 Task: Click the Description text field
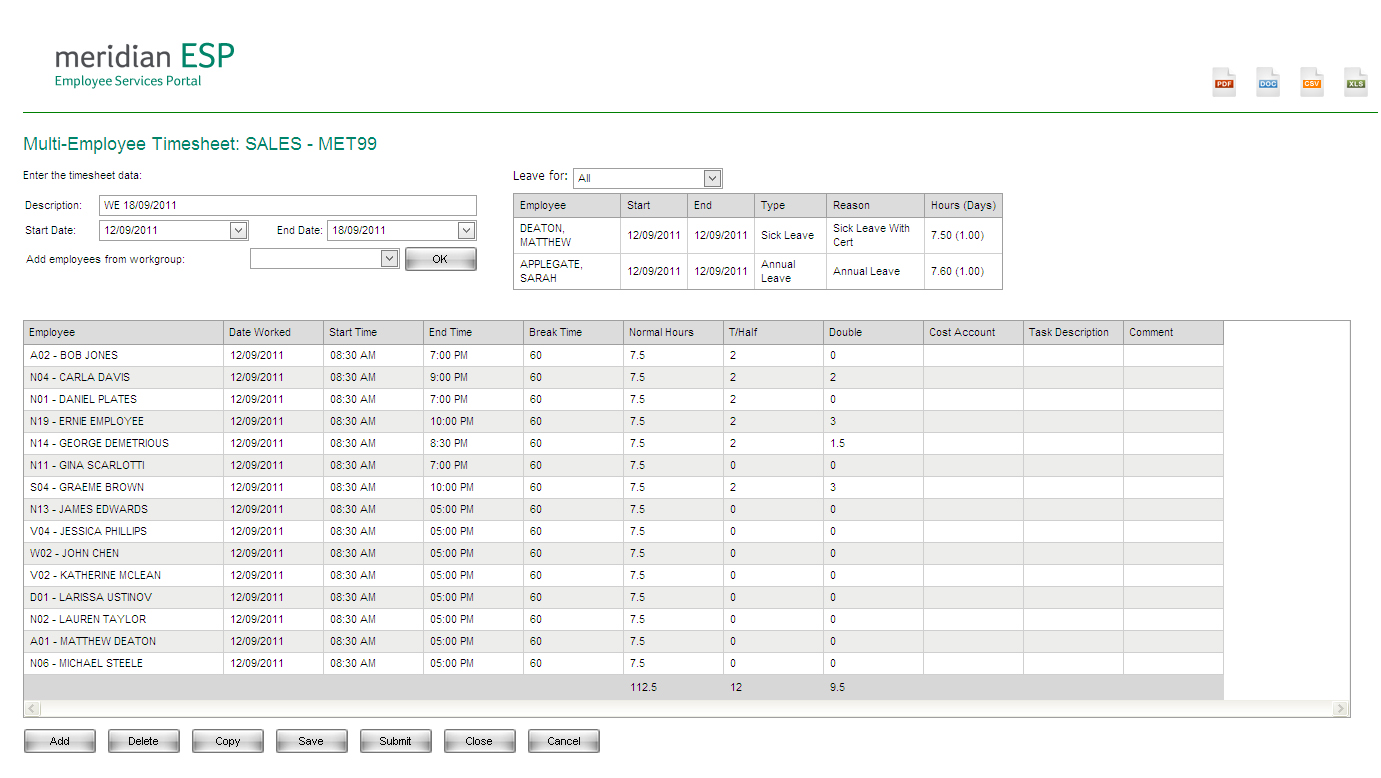(x=288, y=206)
